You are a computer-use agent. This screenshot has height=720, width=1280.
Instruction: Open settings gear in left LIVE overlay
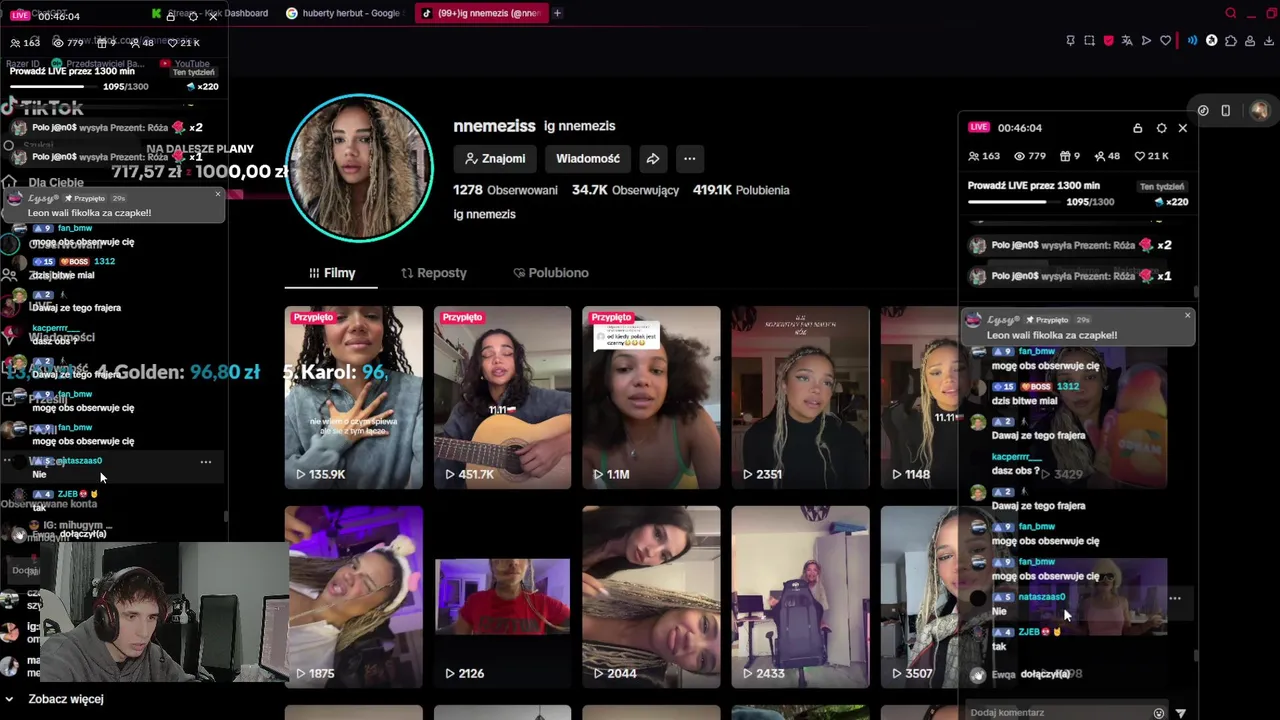(192, 16)
